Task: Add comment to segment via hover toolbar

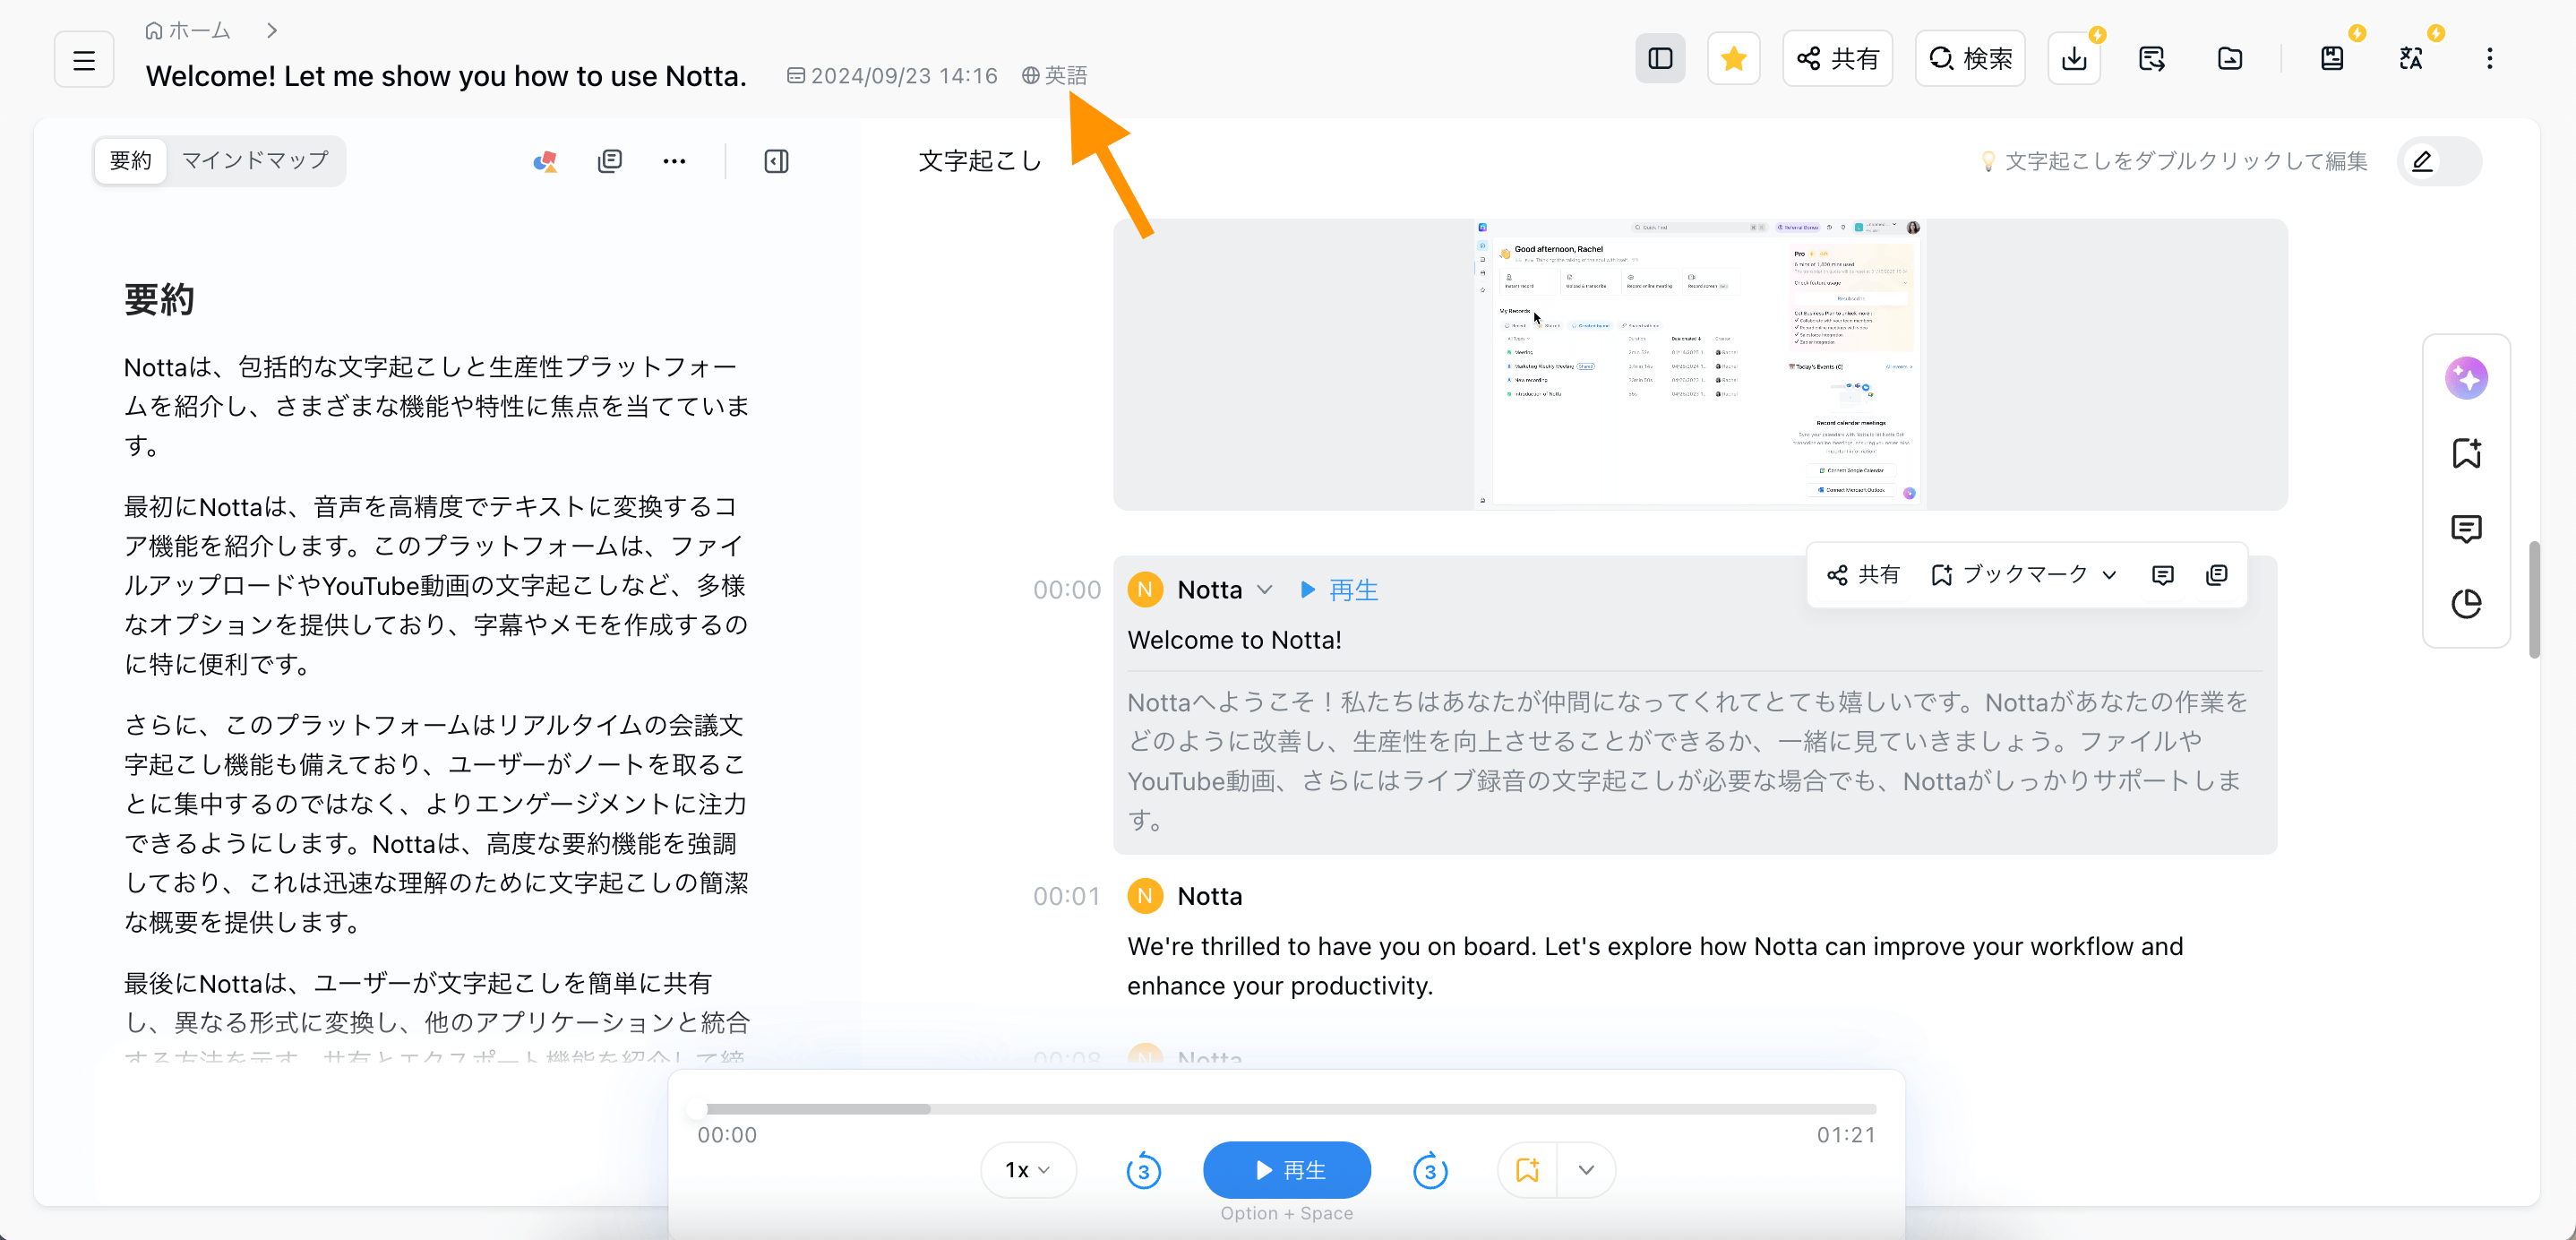Action: [x=2163, y=575]
